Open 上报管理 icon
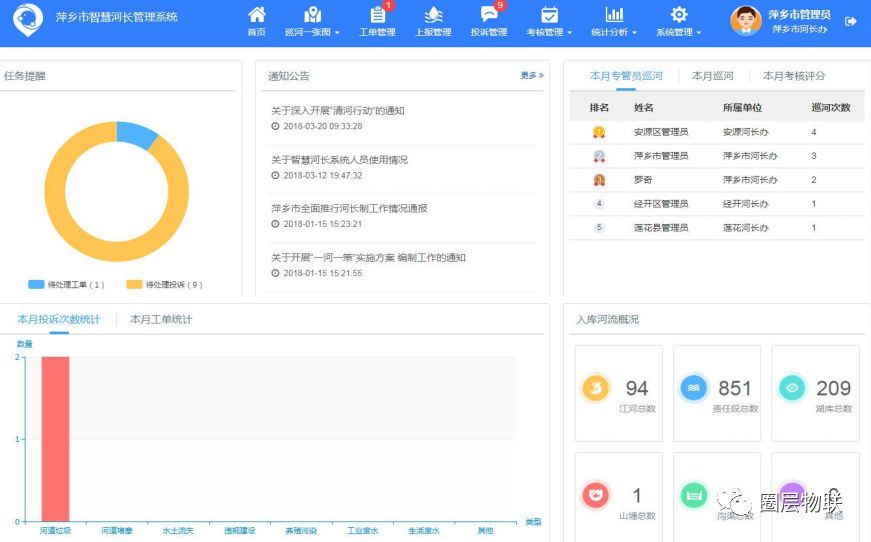Viewport: 871px width, 542px height. click(x=433, y=15)
